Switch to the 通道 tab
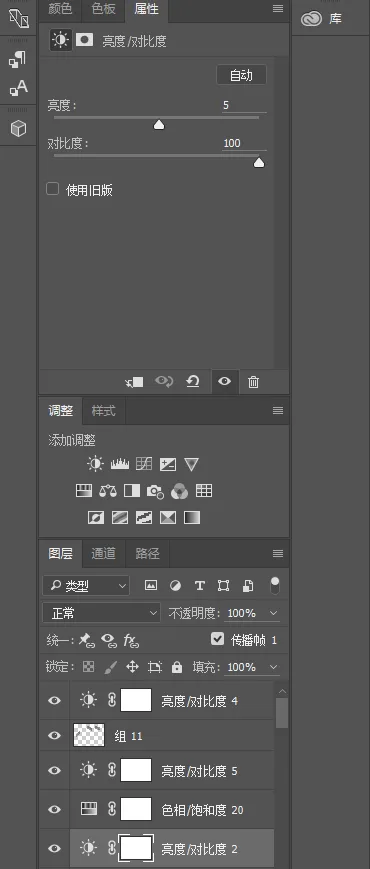 coord(104,553)
